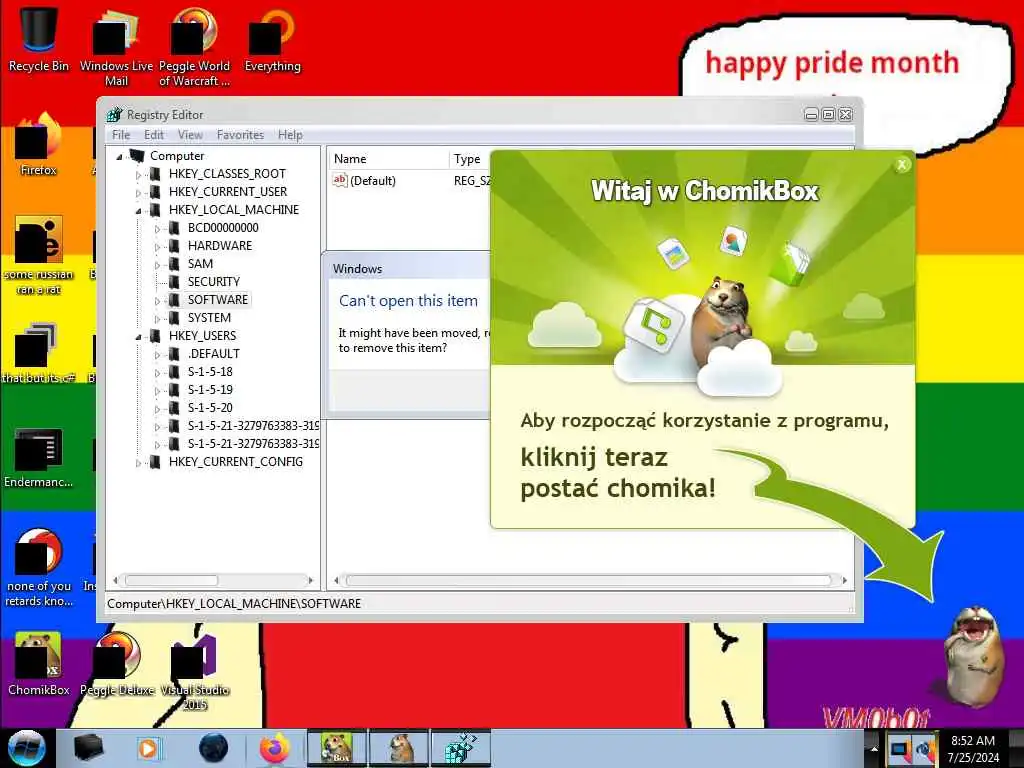Click the Windows Start orb
This screenshot has width=1024, height=768.
(26, 748)
